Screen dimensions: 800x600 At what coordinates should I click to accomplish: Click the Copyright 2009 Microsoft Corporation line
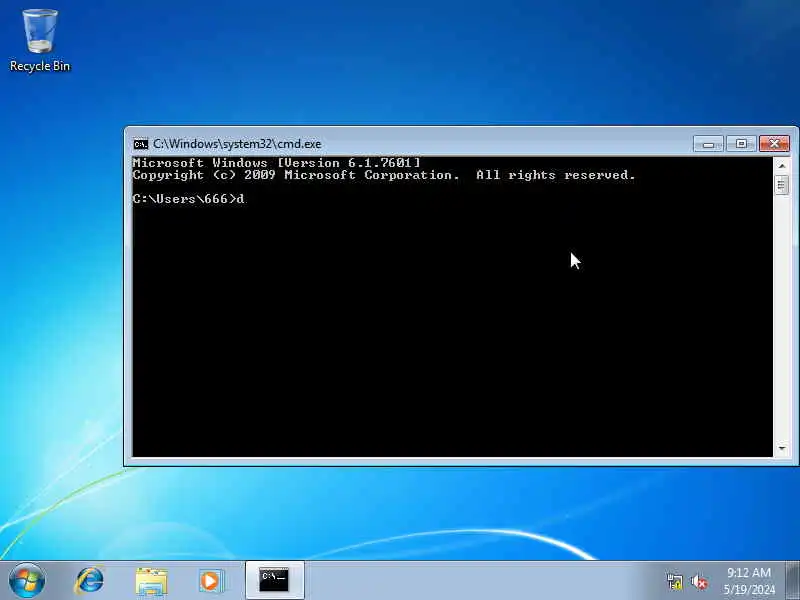[384, 175]
